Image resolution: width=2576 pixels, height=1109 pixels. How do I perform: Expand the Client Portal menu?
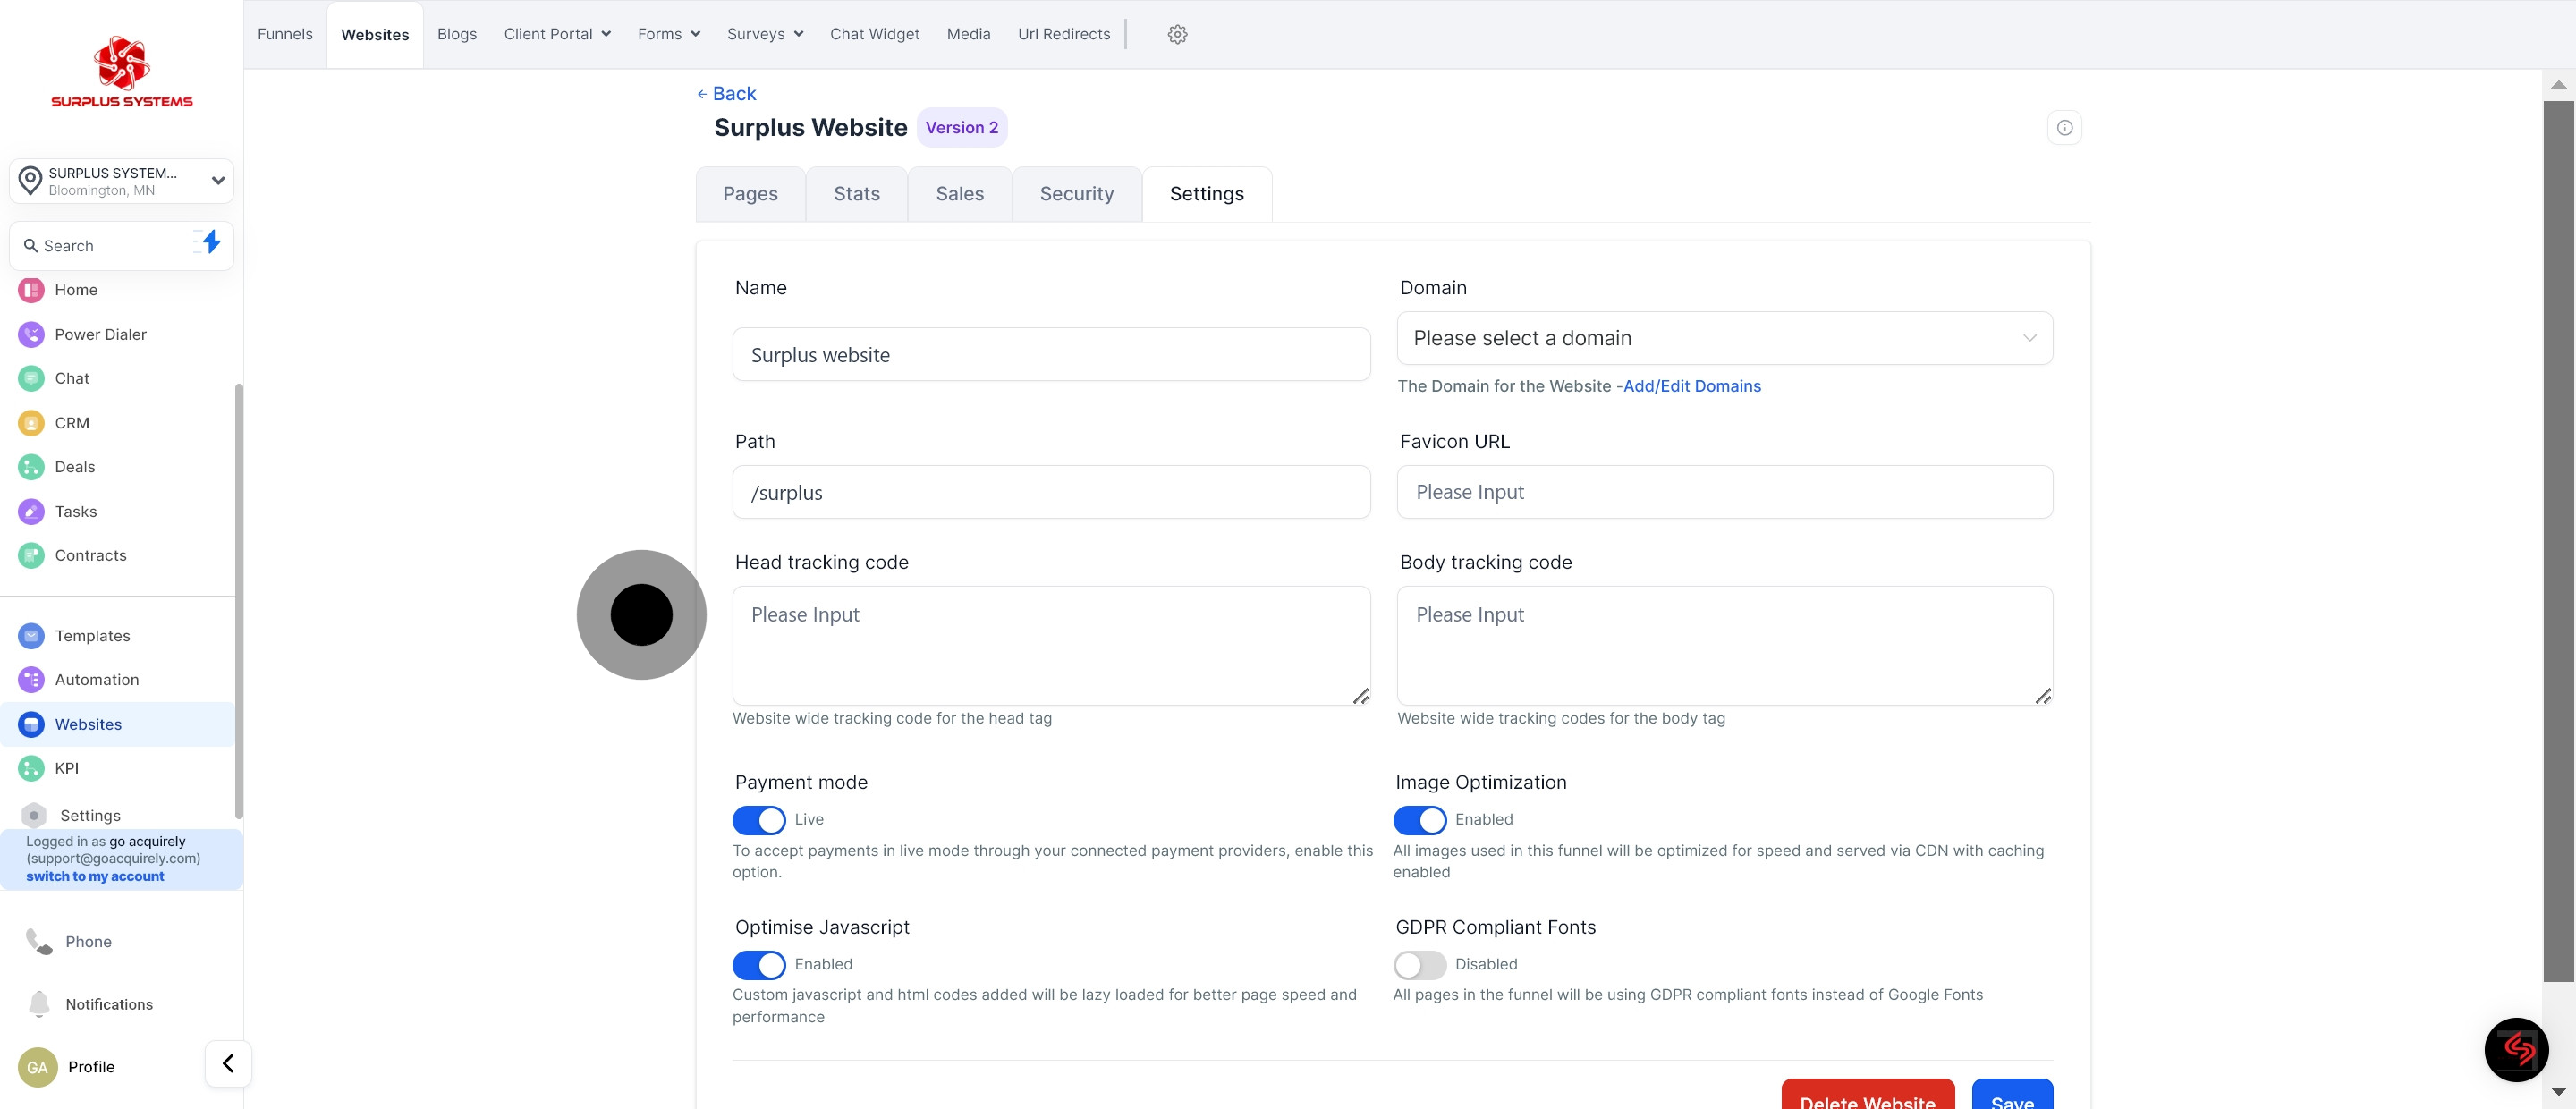coord(557,34)
